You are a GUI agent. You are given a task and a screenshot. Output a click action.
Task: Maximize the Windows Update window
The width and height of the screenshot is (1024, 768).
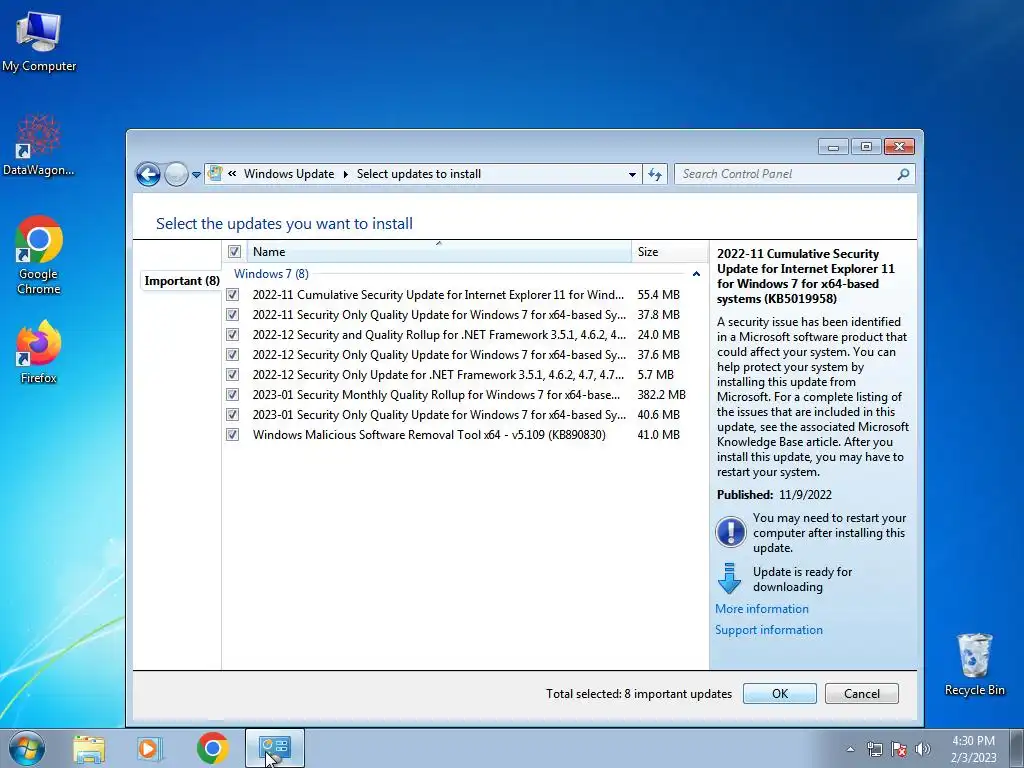coord(866,146)
